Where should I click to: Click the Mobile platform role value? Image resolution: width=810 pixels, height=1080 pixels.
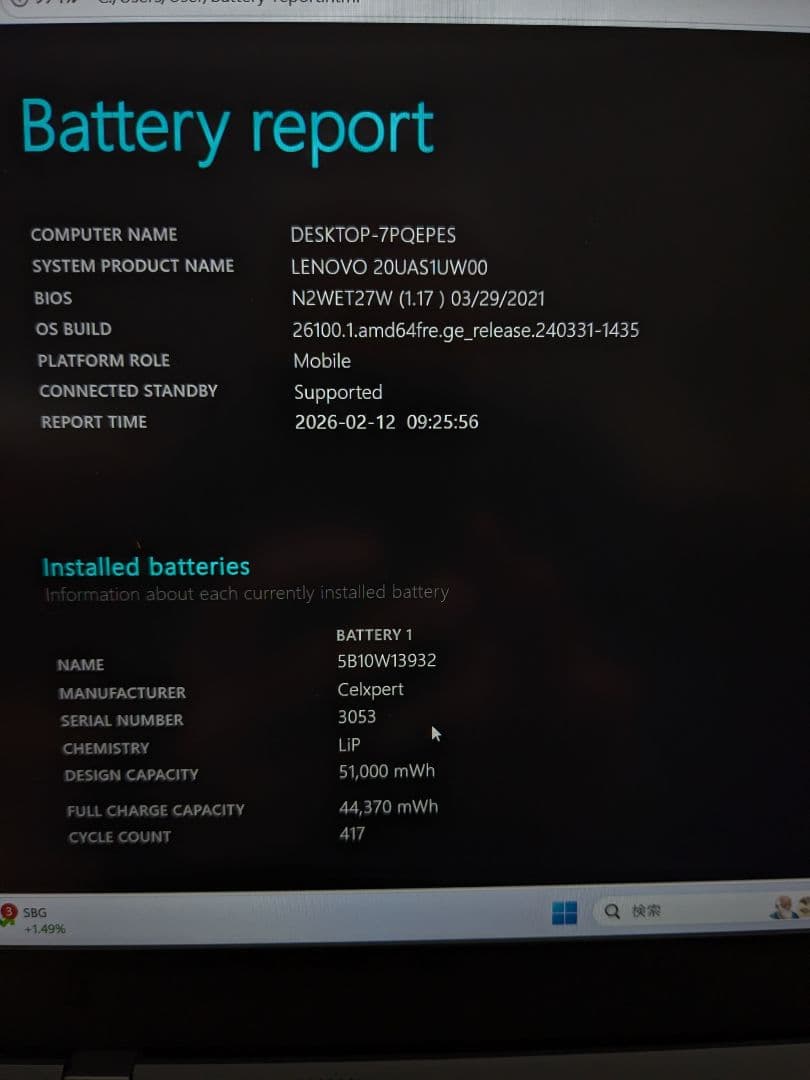[322, 361]
